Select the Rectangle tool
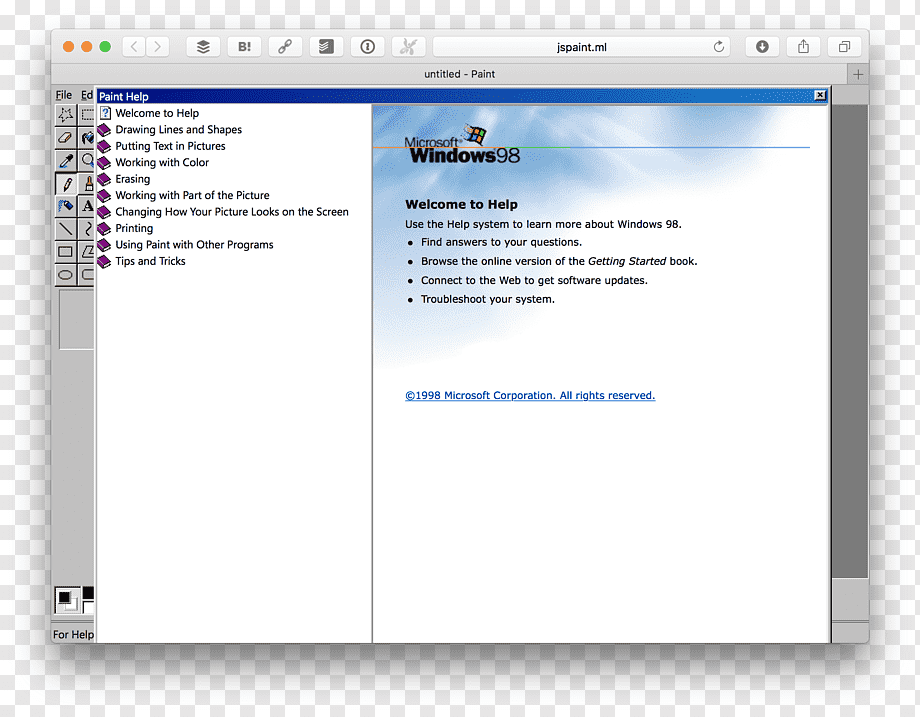Screen dimensions: 920x717 click(66, 252)
